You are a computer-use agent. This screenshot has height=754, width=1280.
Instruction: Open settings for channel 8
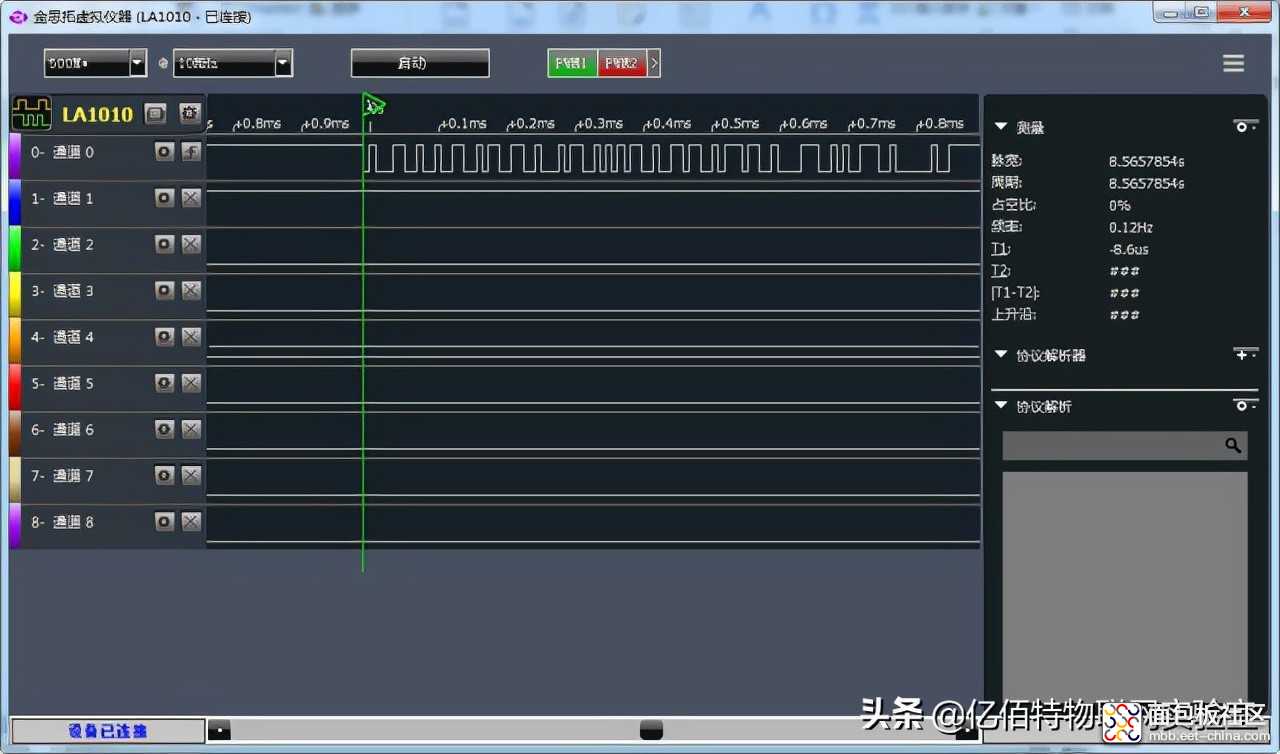(x=165, y=521)
